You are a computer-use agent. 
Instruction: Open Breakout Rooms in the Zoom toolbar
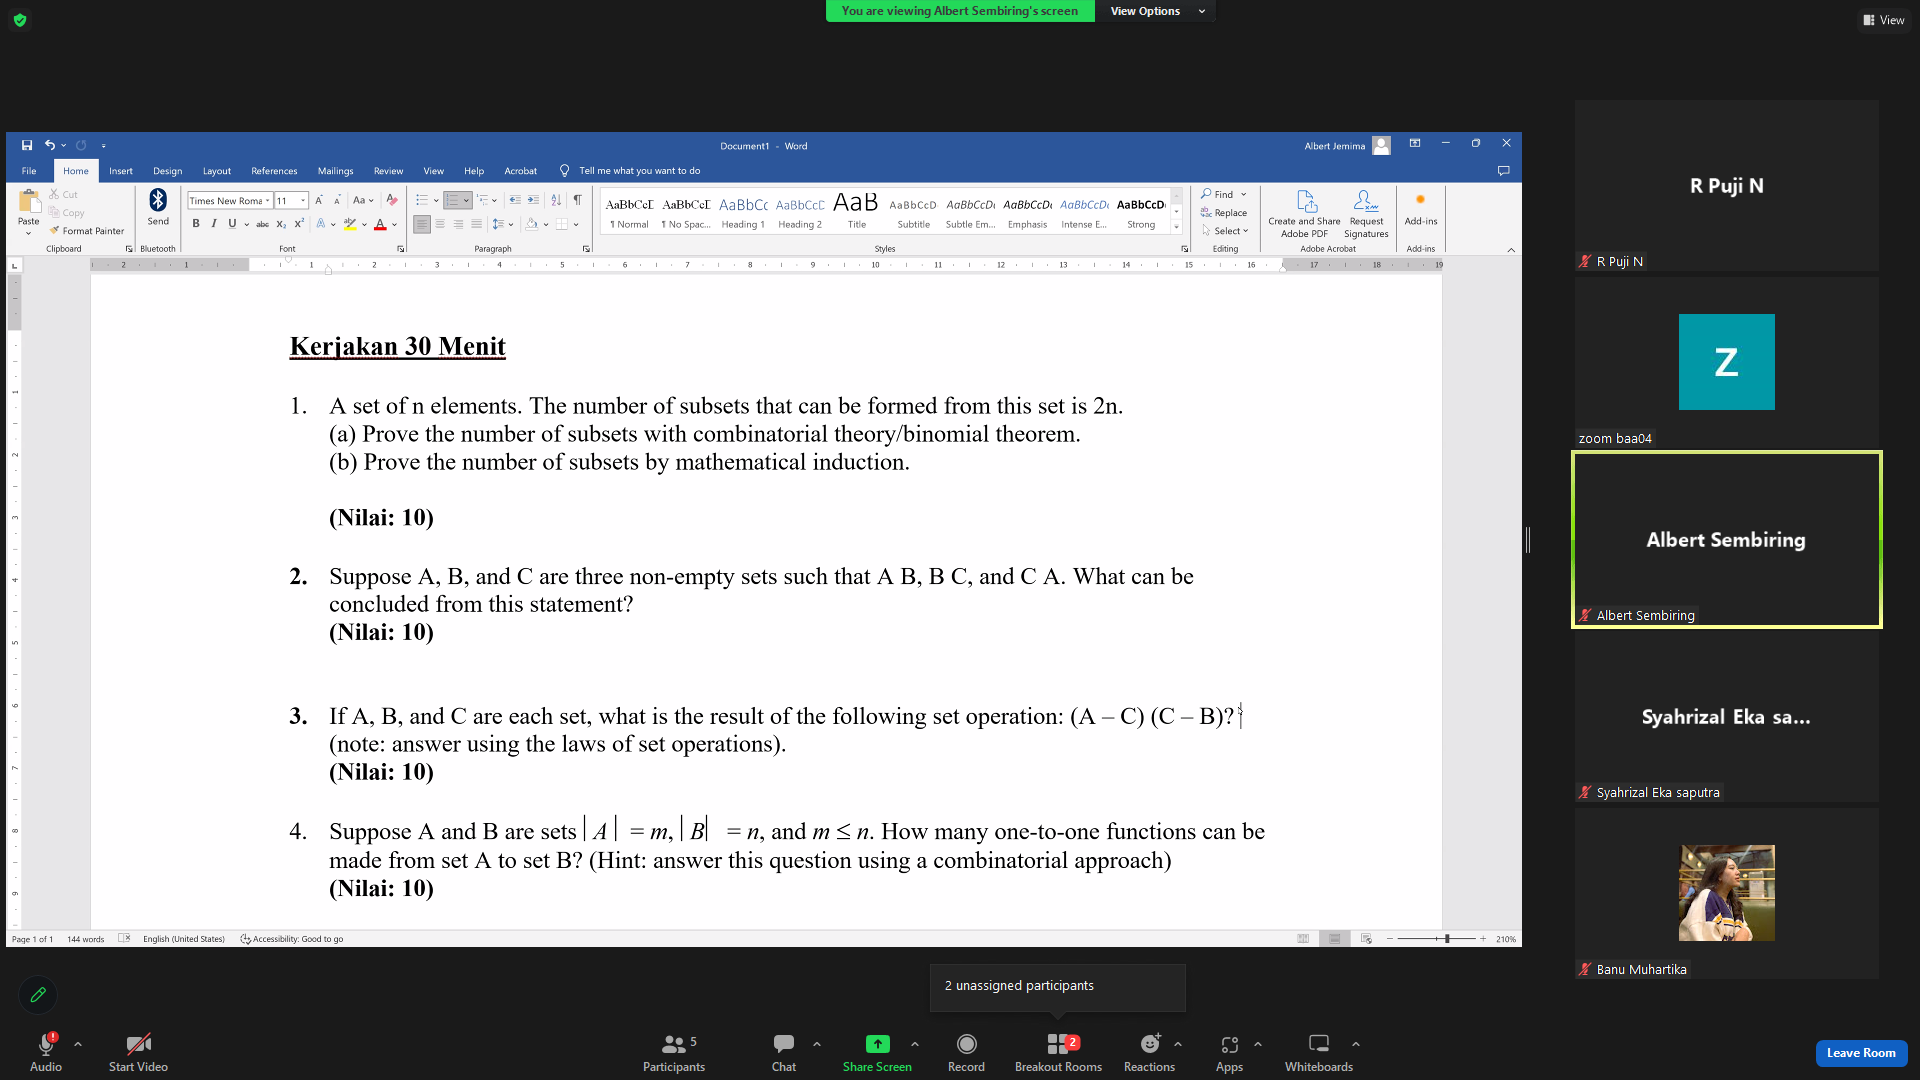[x=1058, y=1053]
